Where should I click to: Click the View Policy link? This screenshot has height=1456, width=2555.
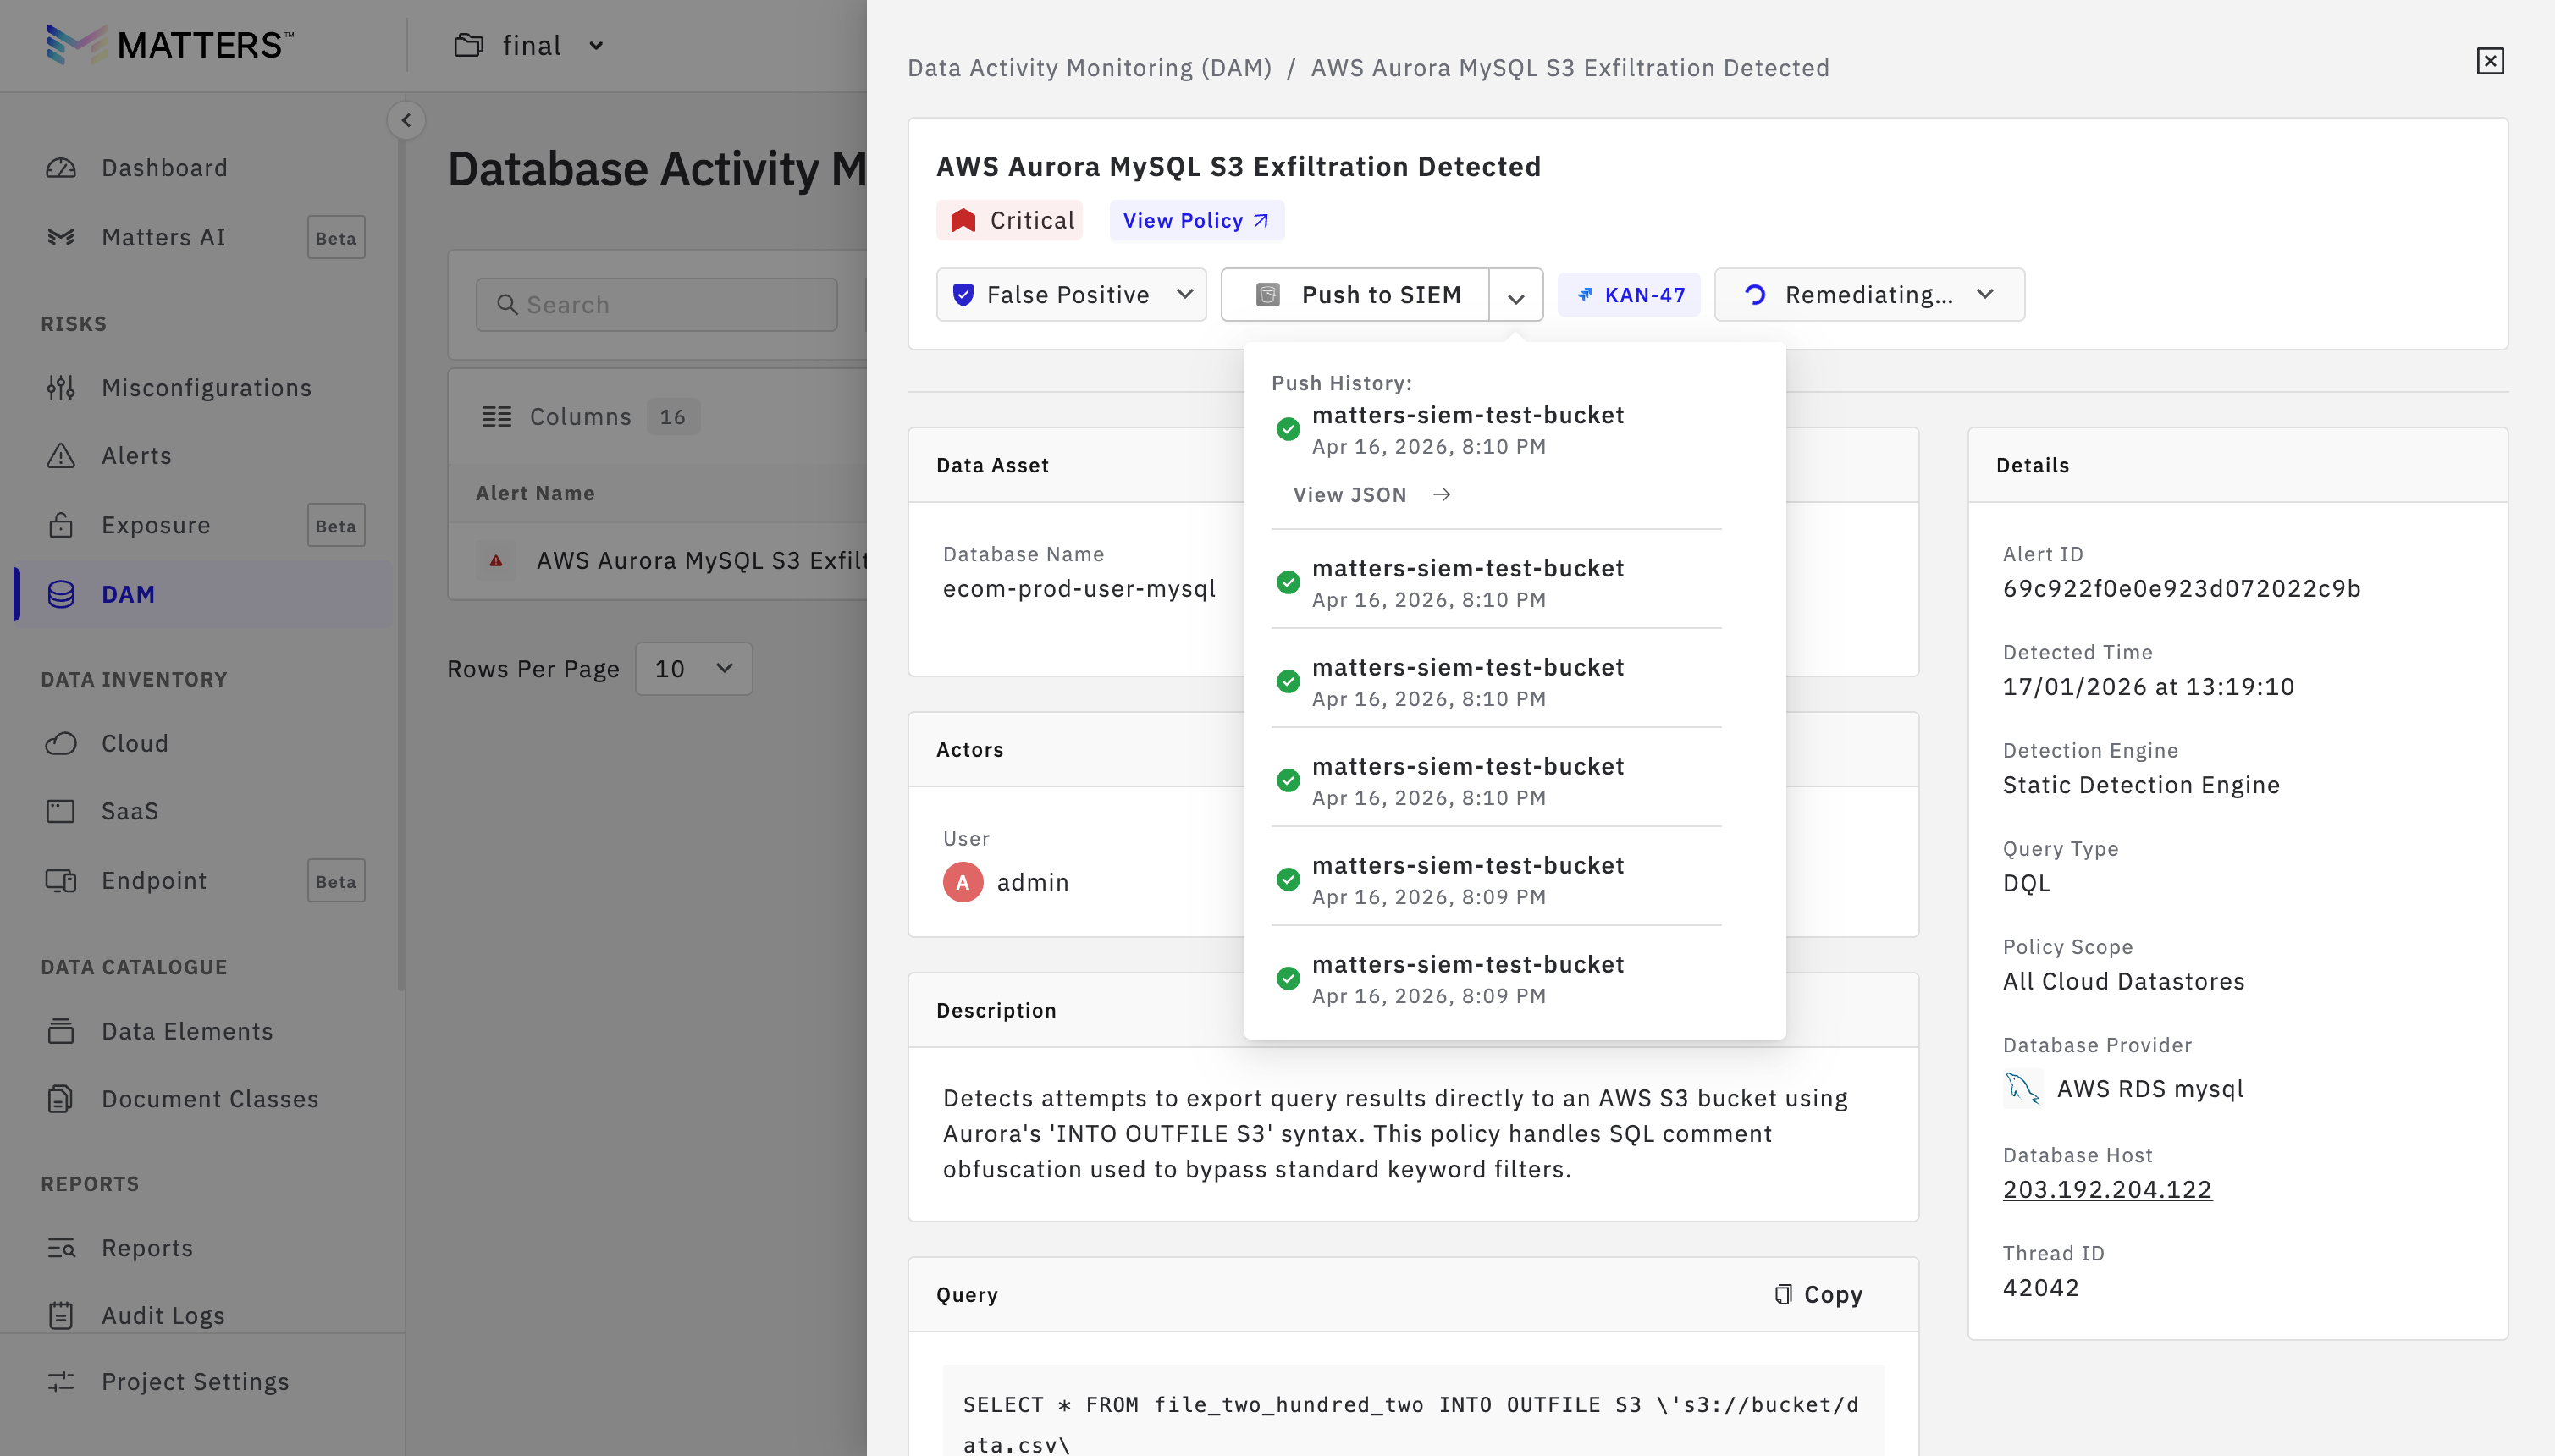(x=1195, y=221)
